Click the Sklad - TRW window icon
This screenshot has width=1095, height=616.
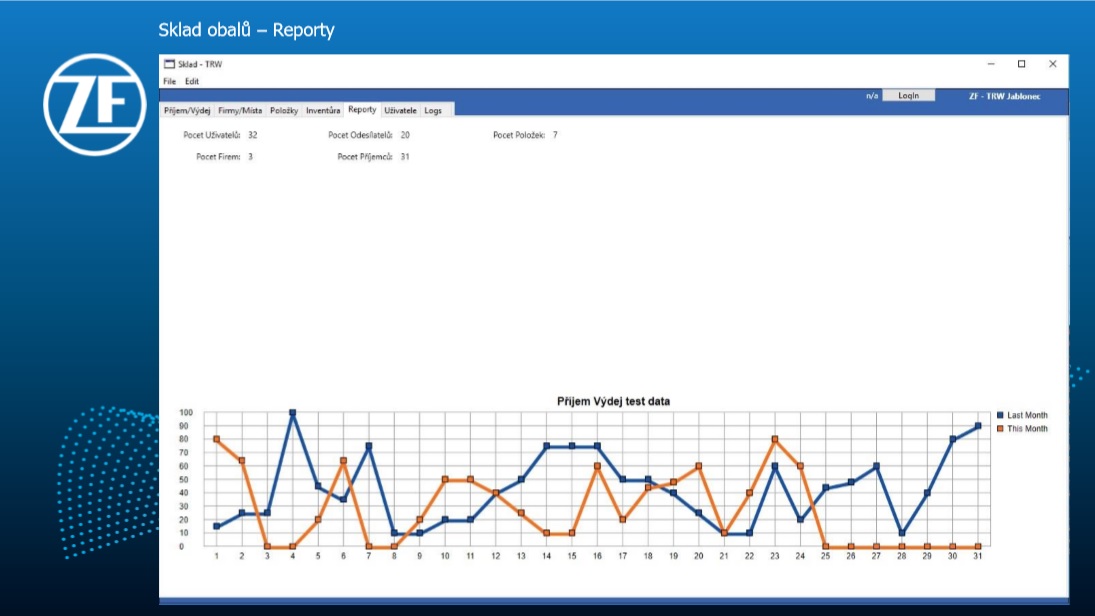[169, 64]
